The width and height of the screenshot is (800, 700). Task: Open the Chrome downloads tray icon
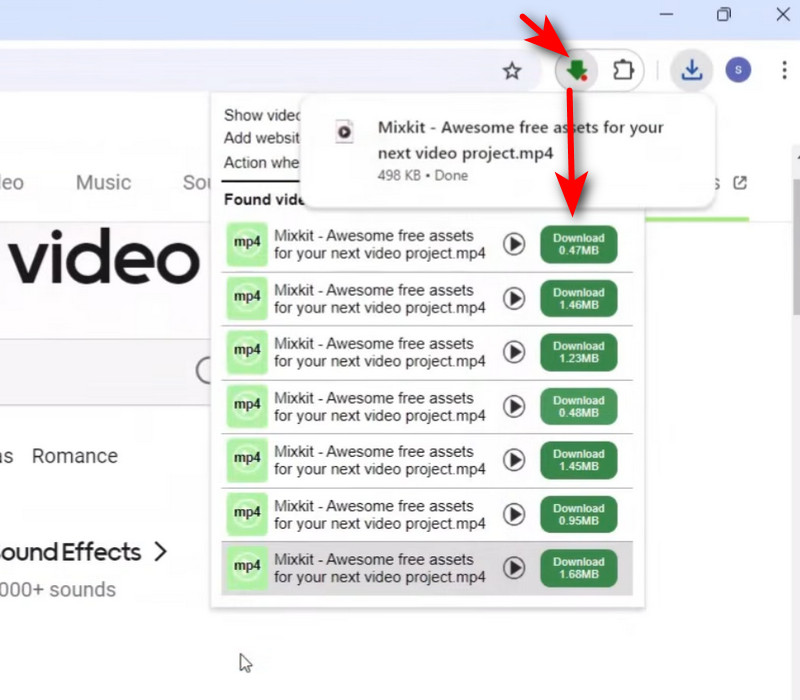click(691, 70)
